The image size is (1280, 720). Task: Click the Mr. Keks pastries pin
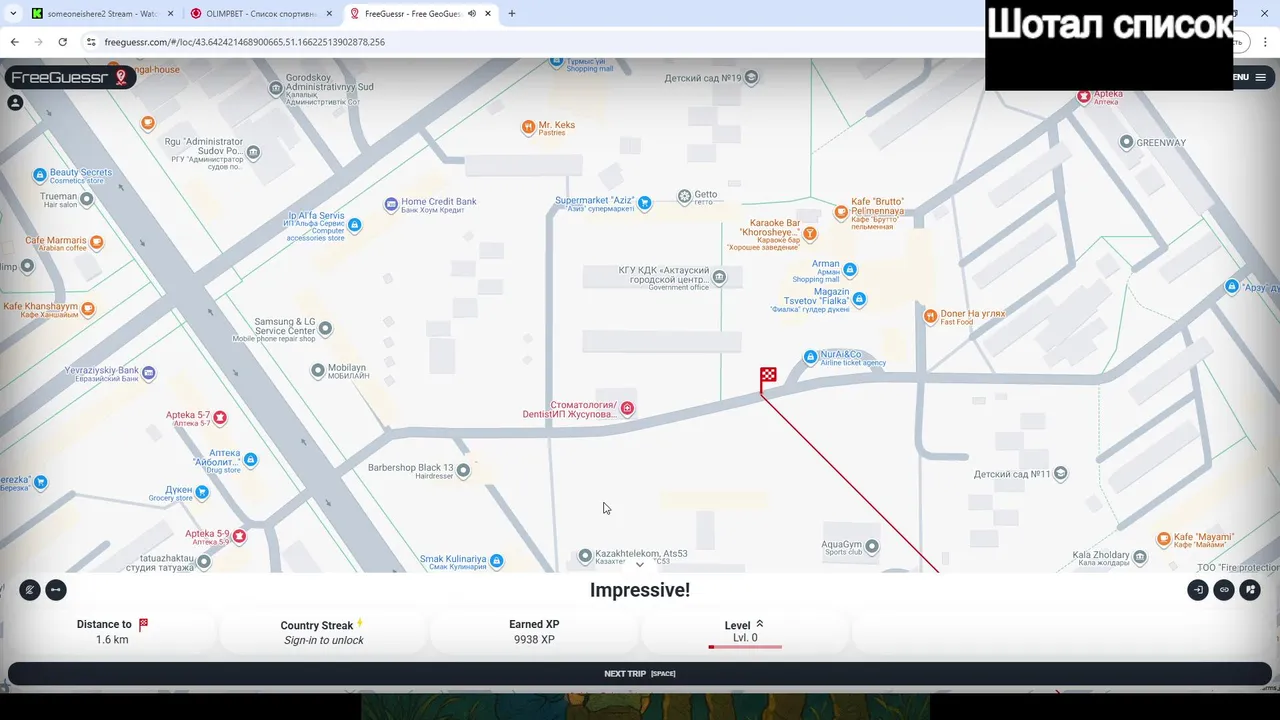coord(528,127)
